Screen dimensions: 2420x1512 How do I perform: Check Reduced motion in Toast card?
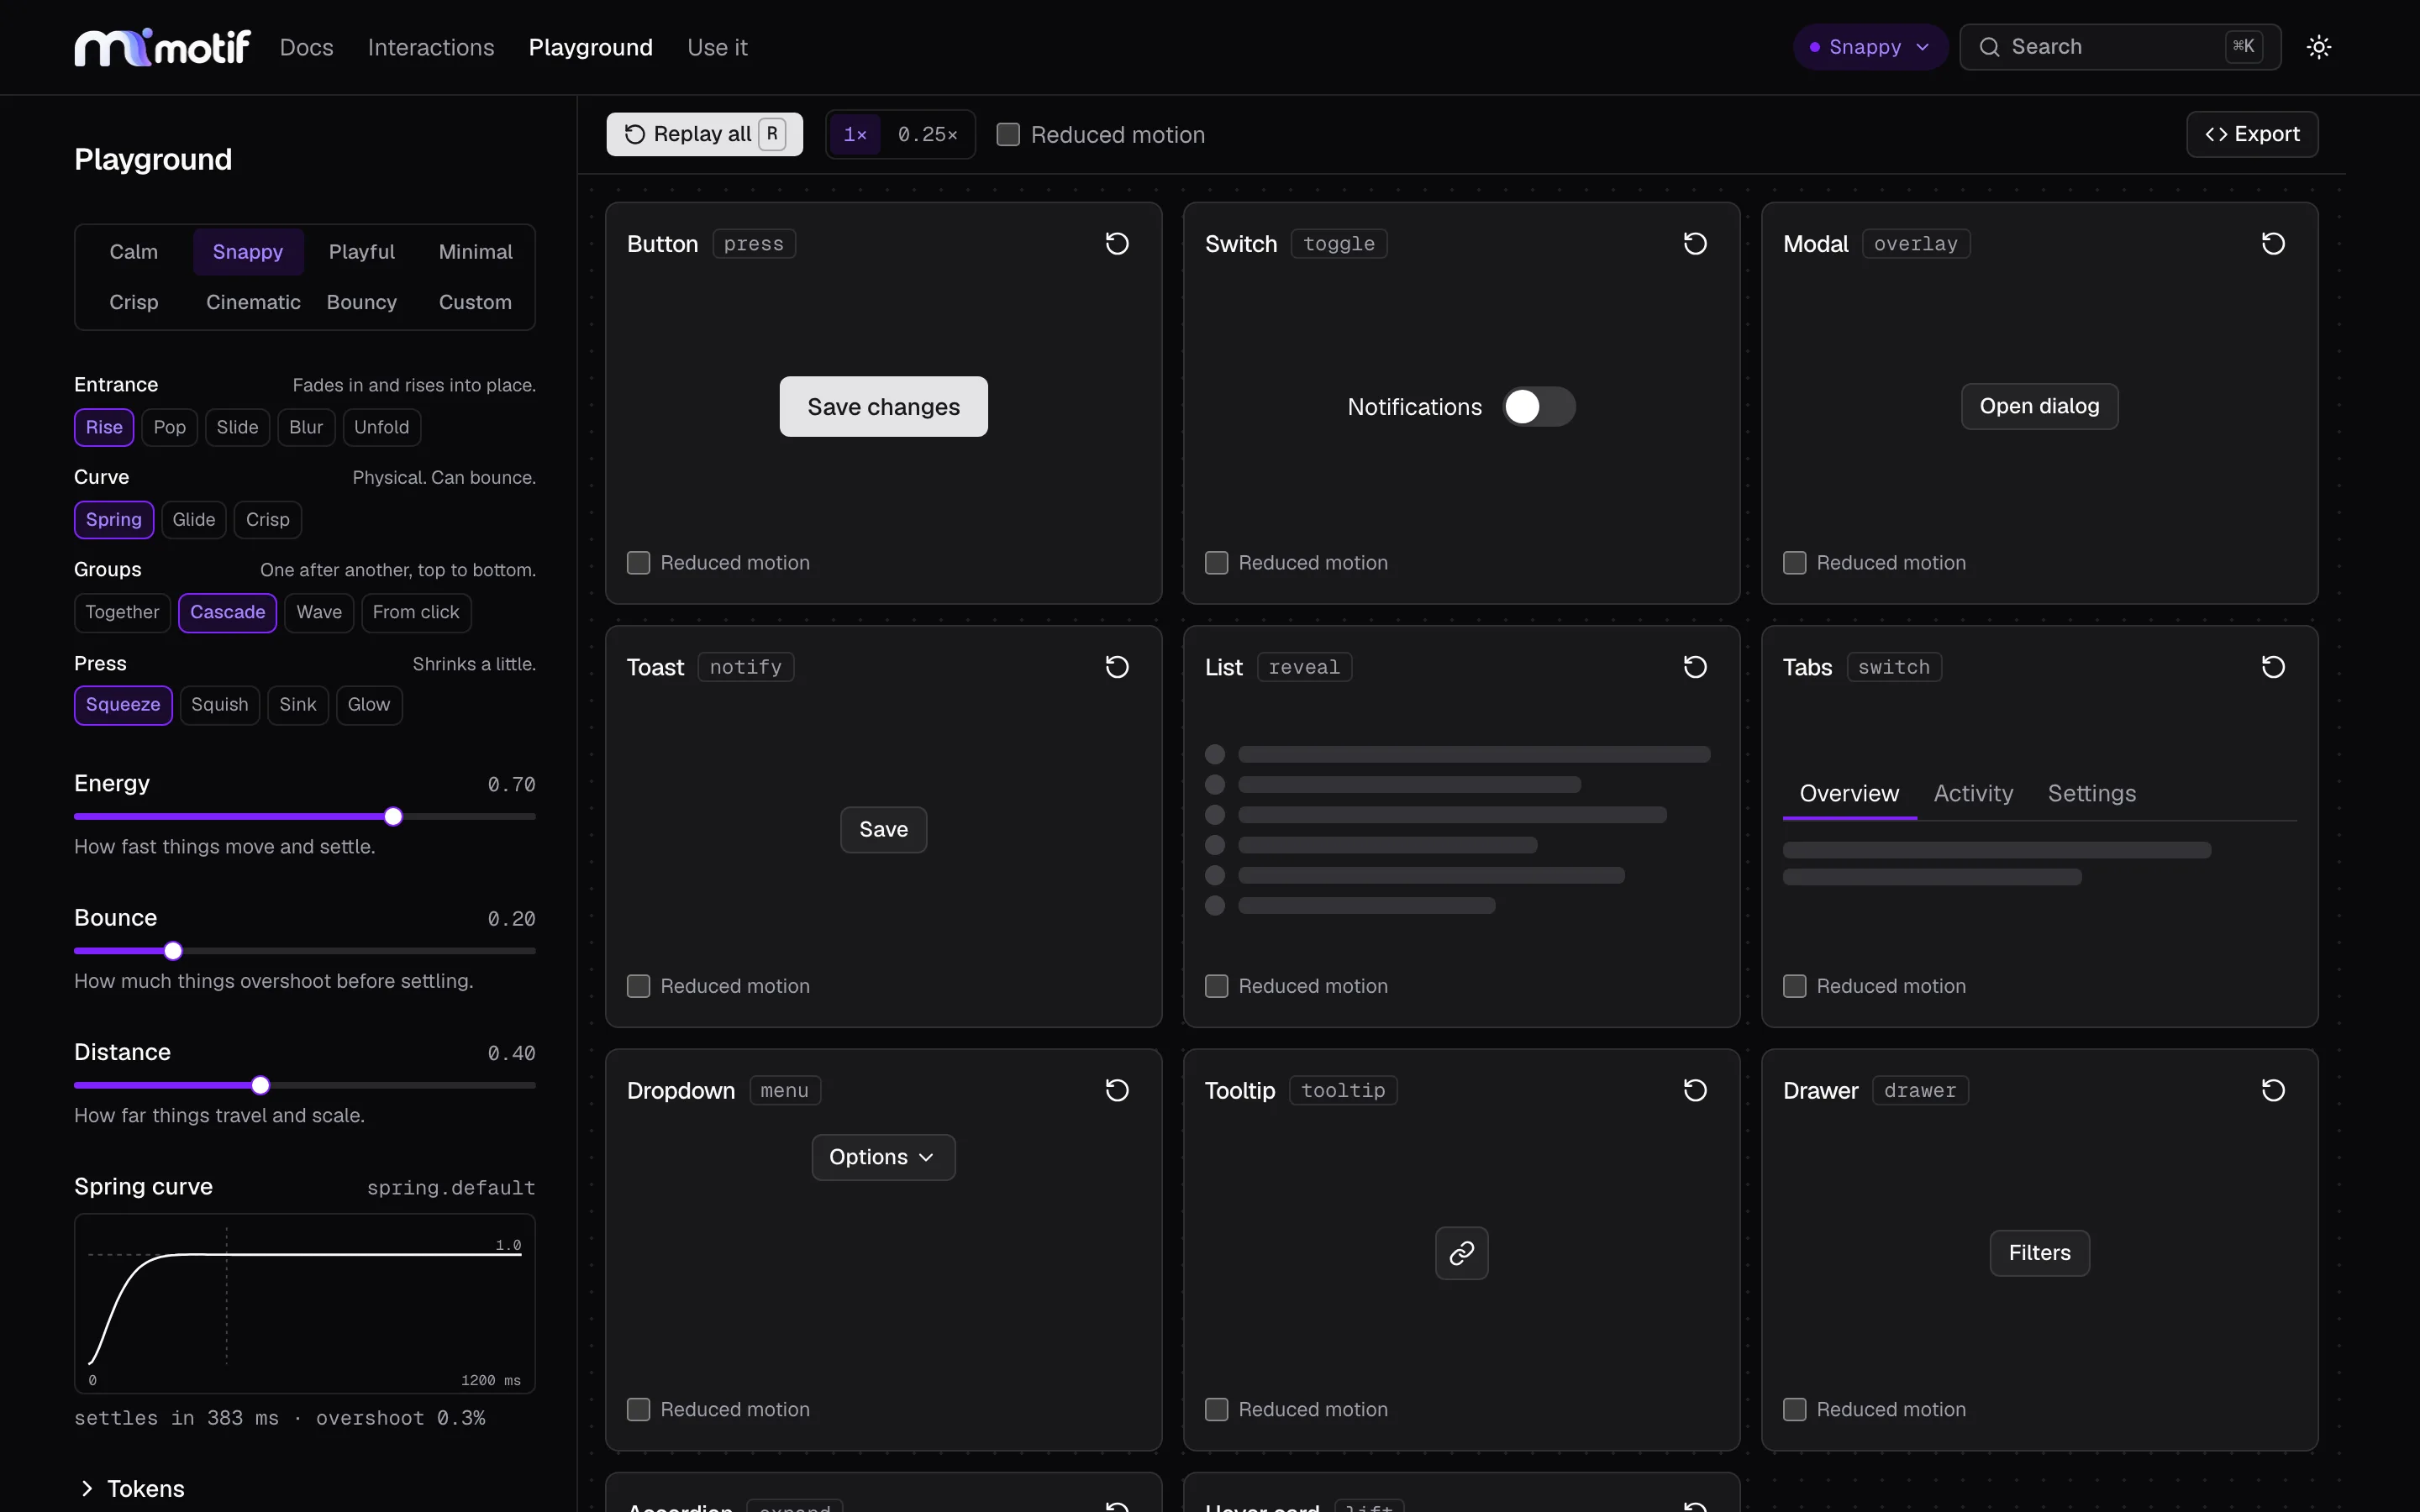(638, 986)
